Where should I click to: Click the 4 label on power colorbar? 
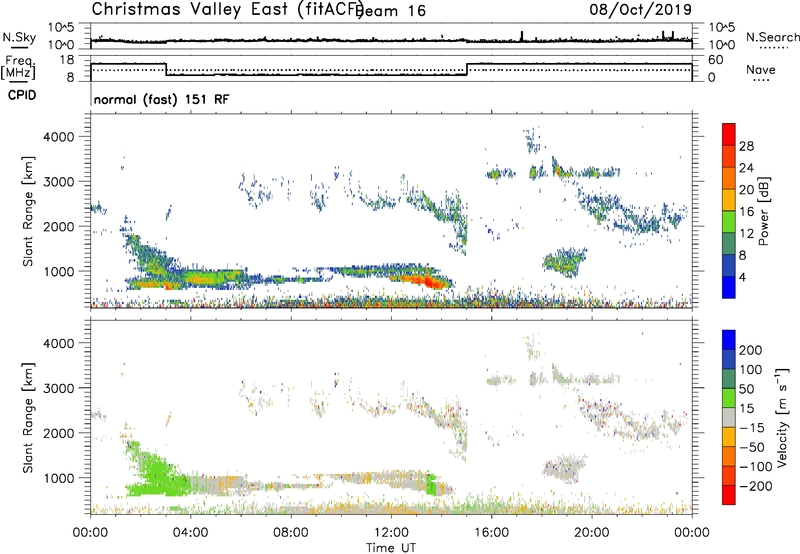coord(742,277)
